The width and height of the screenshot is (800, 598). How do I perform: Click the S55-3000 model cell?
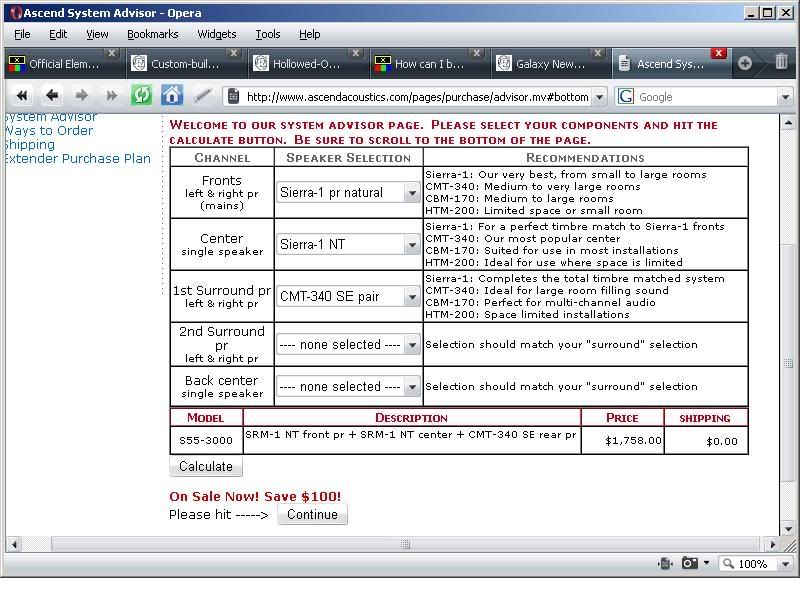pos(206,440)
